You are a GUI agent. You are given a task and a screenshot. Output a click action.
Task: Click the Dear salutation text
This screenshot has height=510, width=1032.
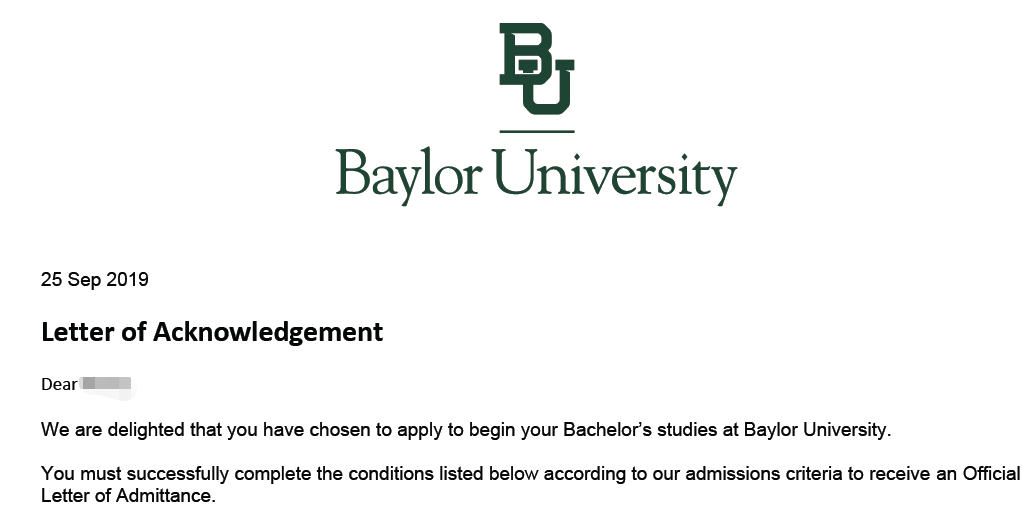[x=59, y=385]
